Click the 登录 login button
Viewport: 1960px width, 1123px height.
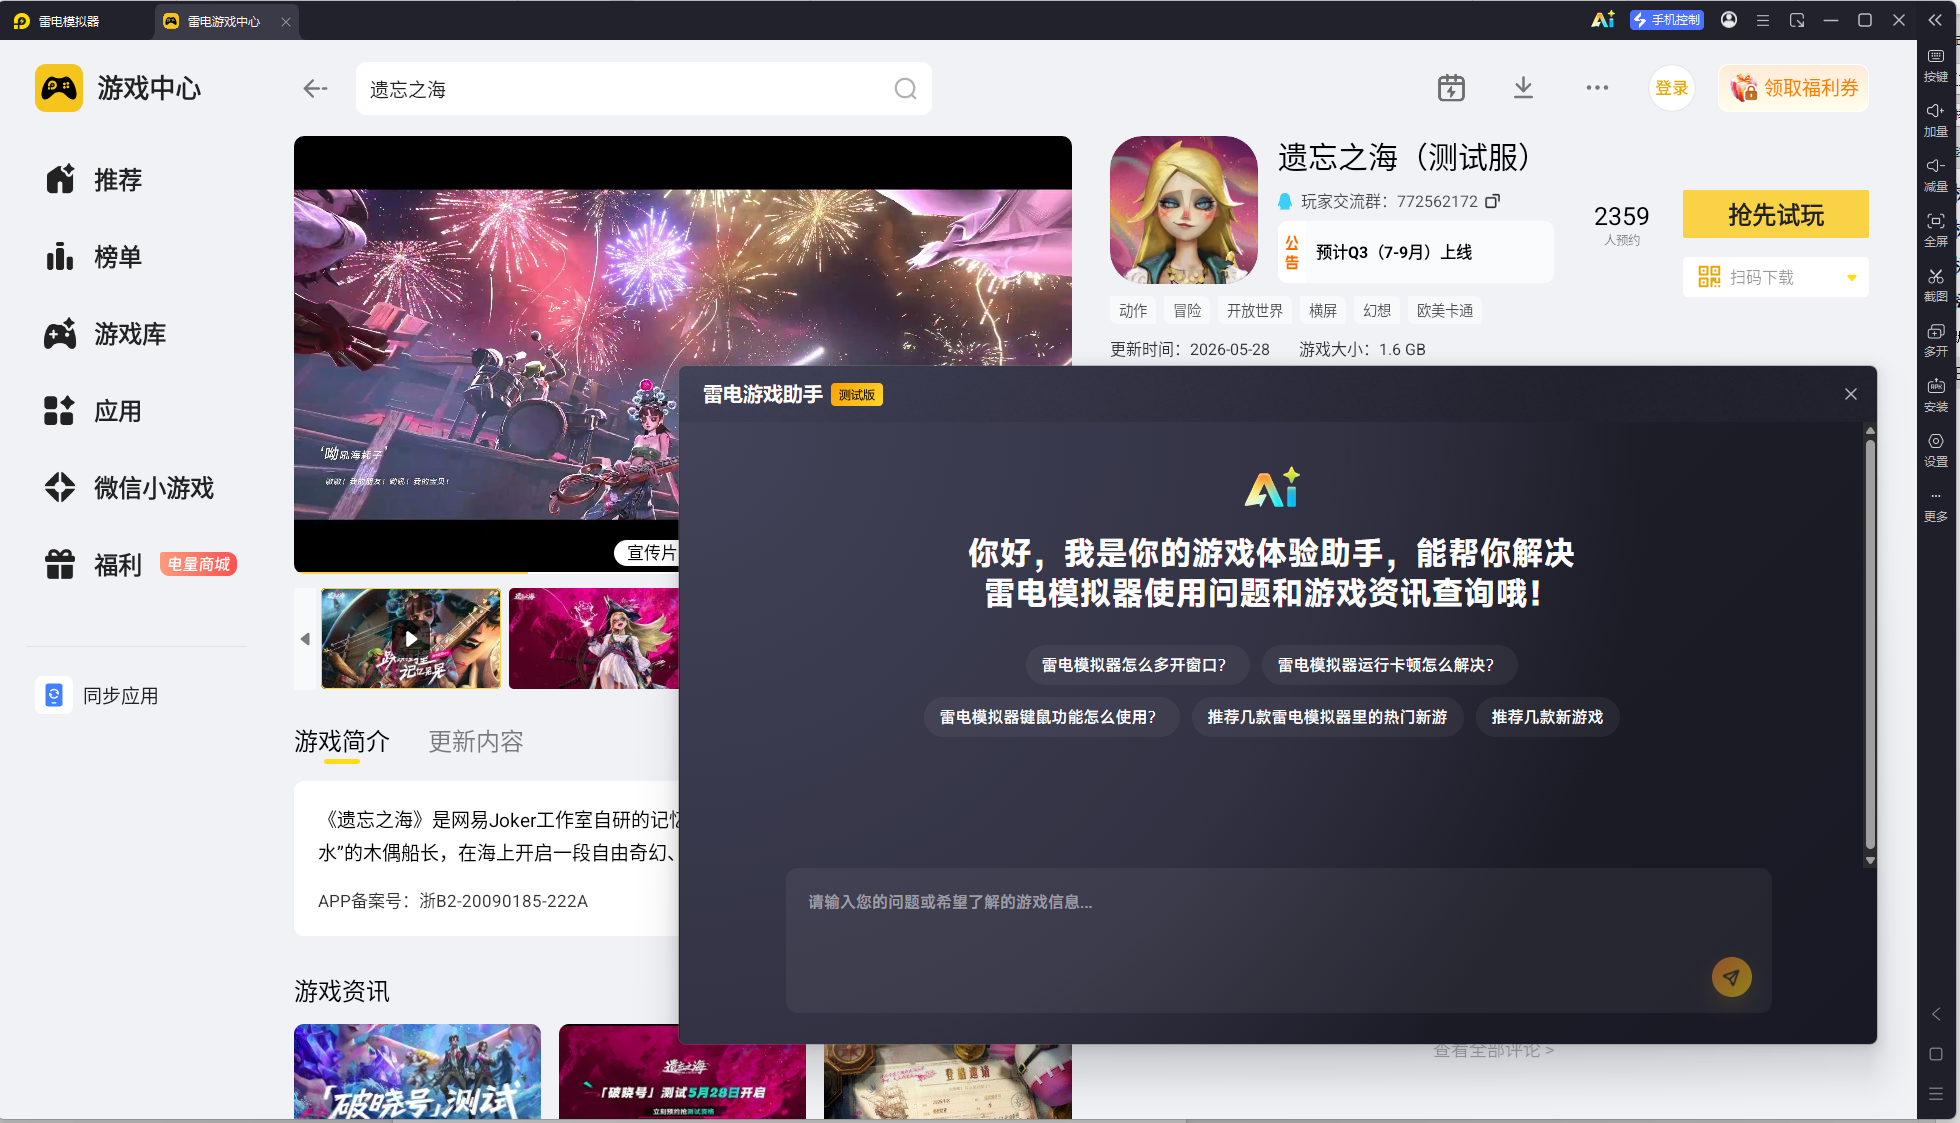1672,88
